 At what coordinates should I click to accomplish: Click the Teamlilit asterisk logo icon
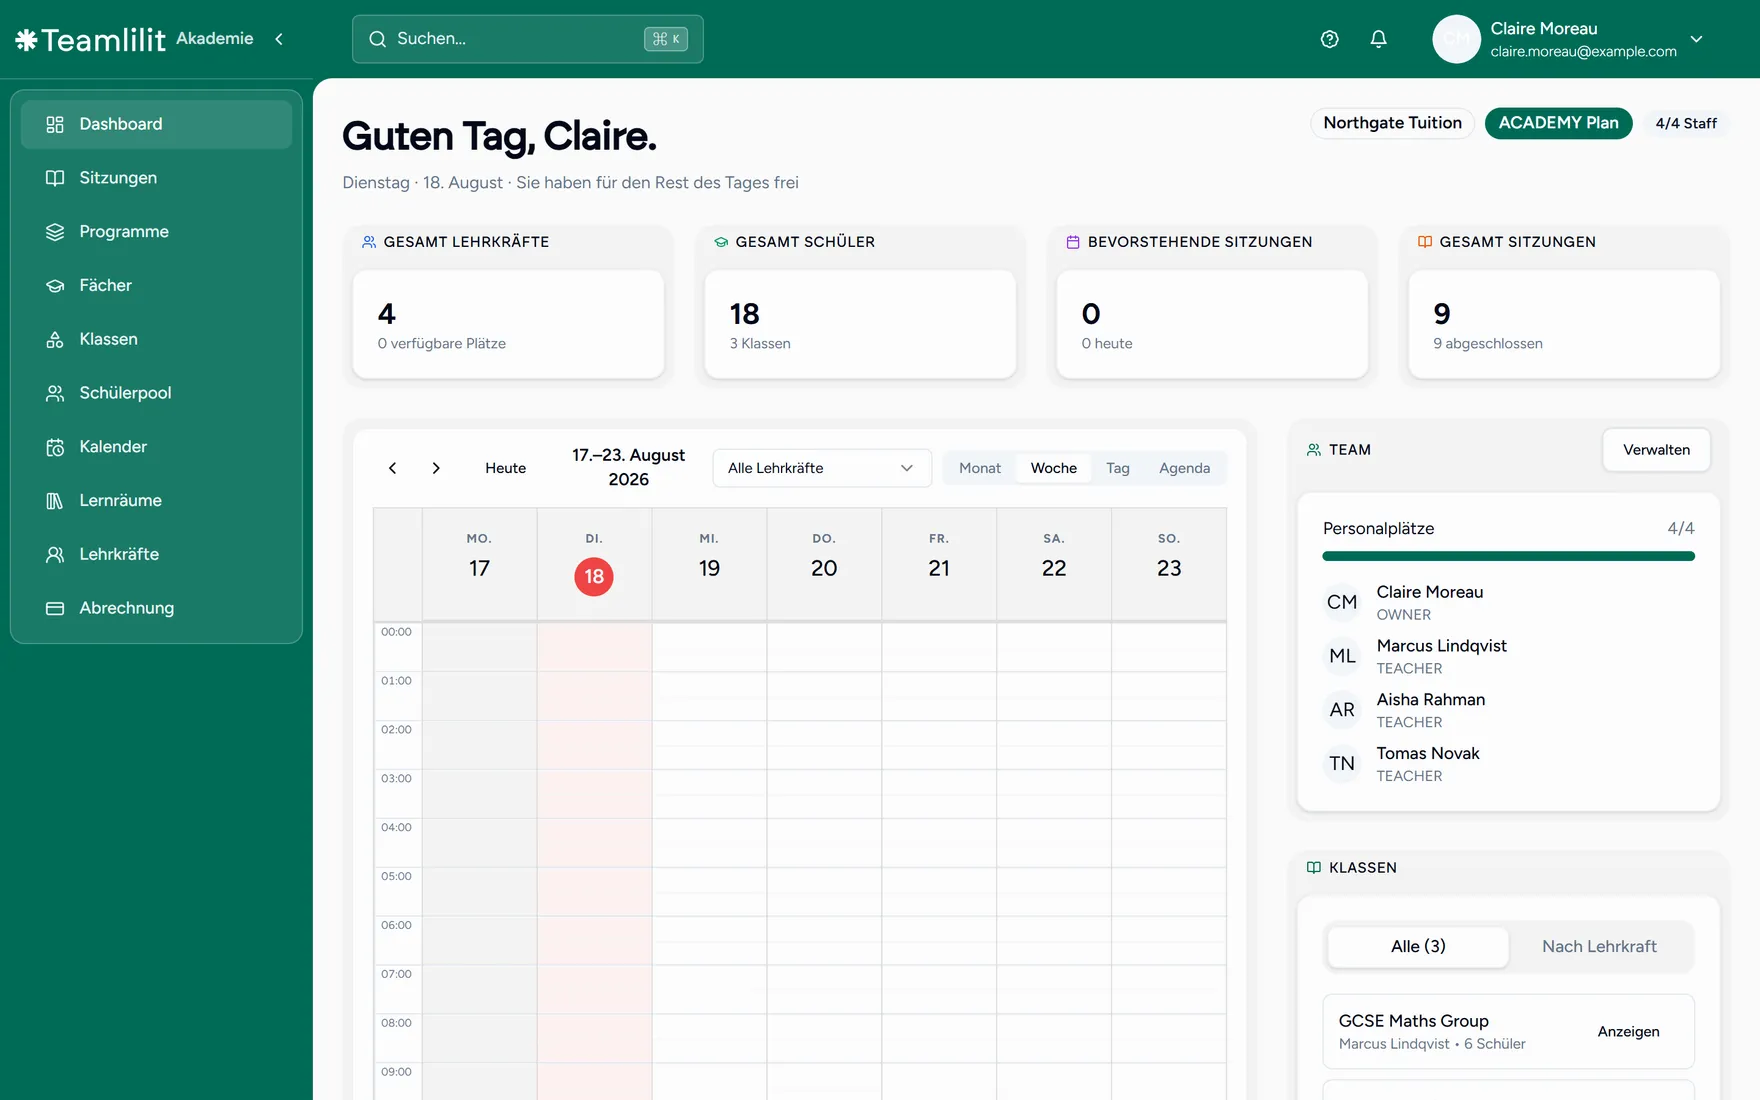(26, 39)
